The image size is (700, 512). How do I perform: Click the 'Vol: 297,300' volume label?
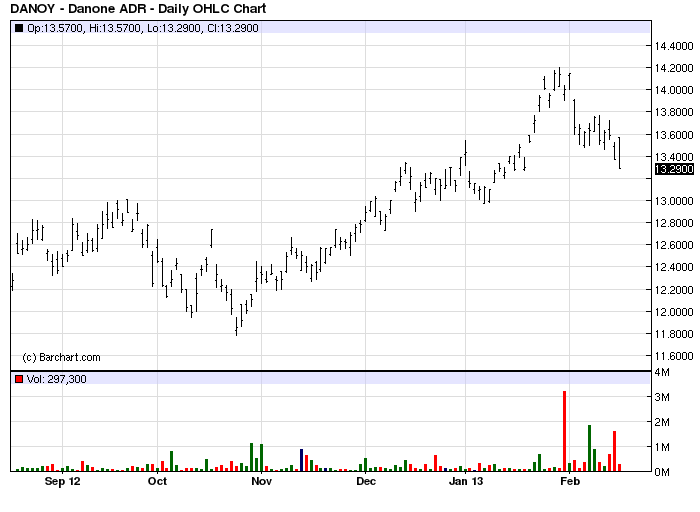[x=57, y=379]
